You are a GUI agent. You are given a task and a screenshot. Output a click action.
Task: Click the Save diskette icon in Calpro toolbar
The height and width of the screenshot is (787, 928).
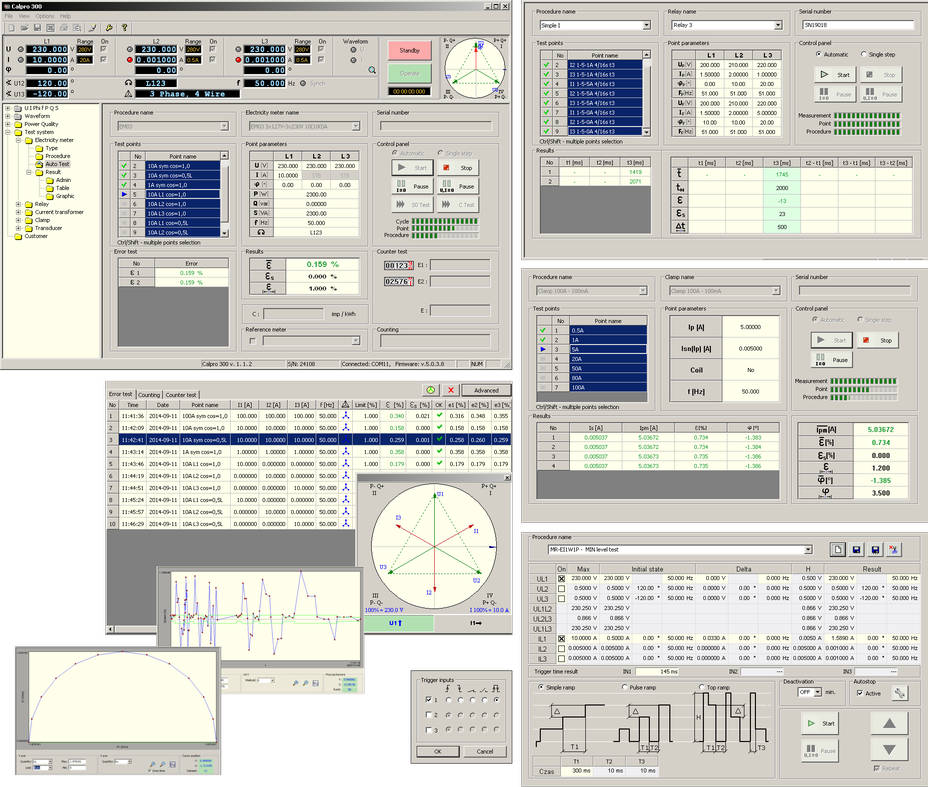[37, 28]
